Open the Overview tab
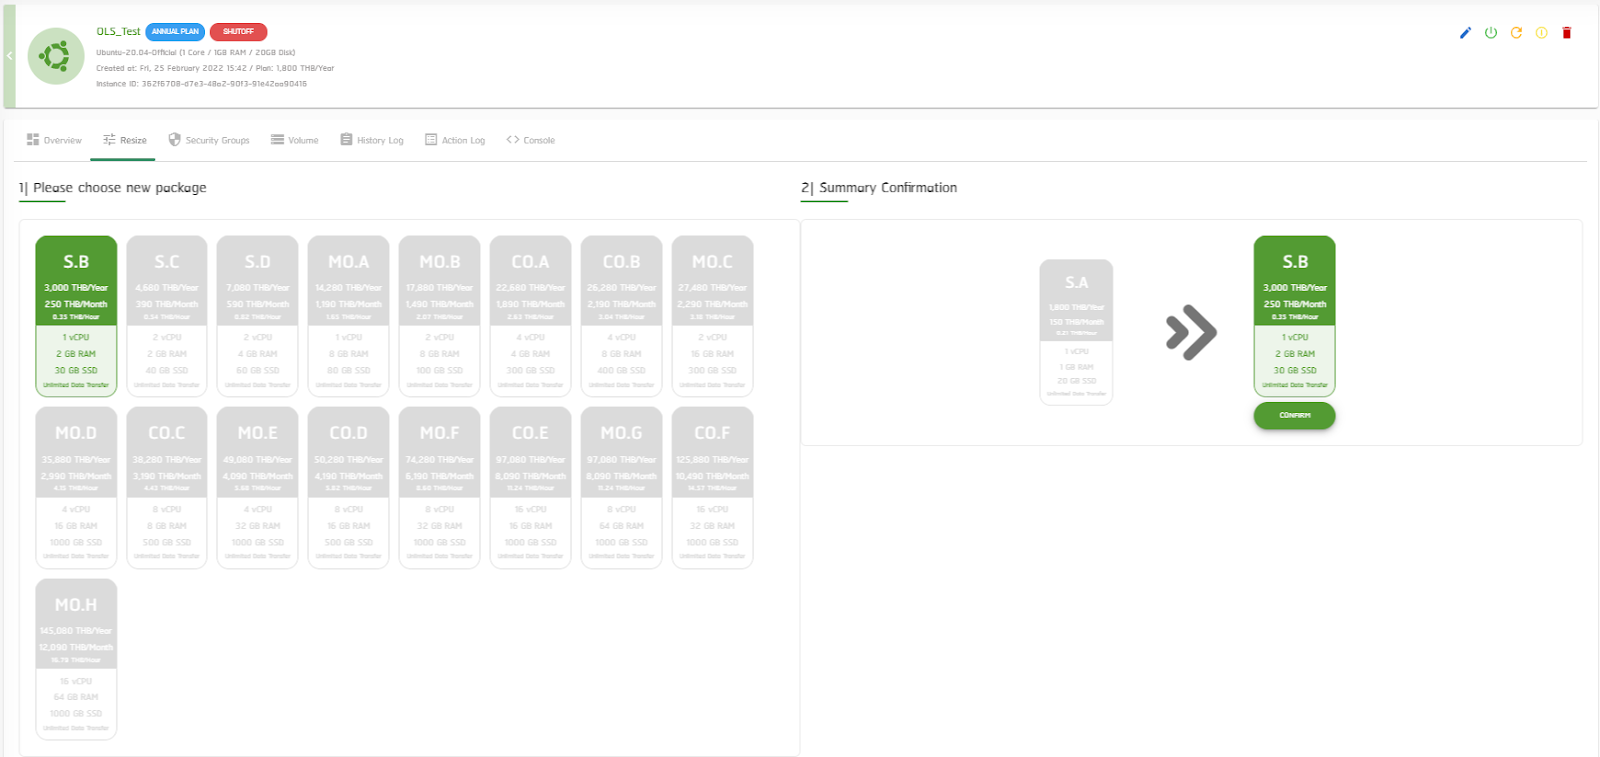This screenshot has width=1600, height=757. 54,140
